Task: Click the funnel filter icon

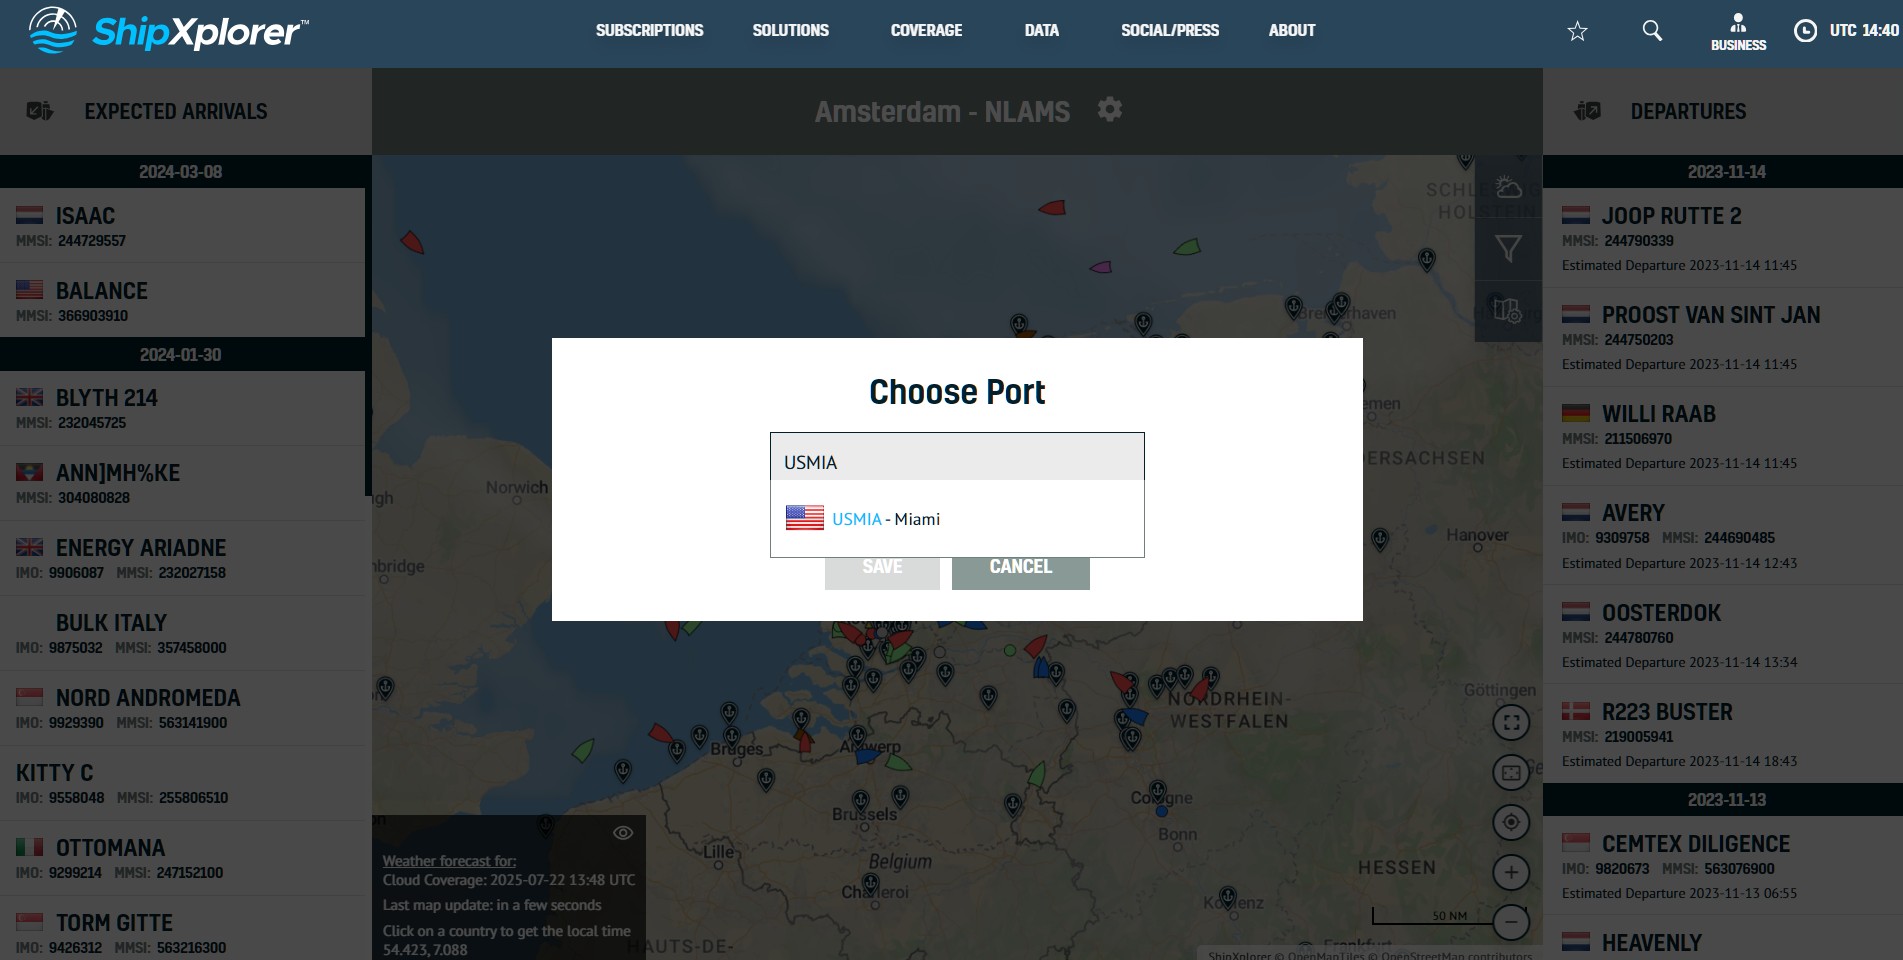Action: point(1508,248)
